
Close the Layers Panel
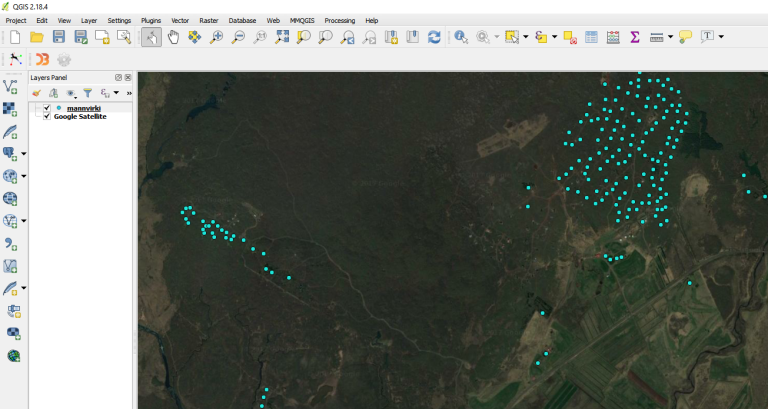coord(128,77)
